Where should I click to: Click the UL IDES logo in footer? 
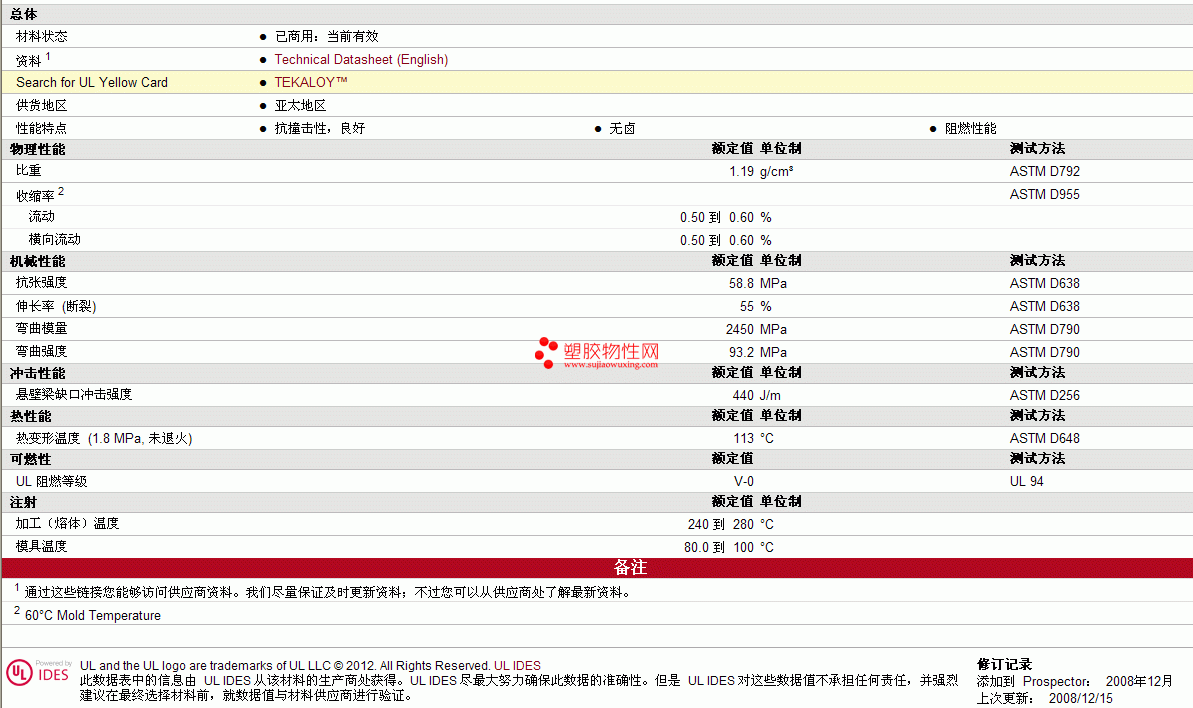click(x=38, y=672)
